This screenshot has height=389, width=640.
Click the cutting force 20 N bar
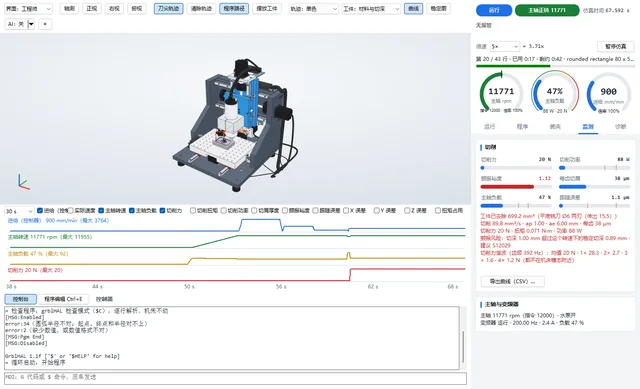point(516,168)
